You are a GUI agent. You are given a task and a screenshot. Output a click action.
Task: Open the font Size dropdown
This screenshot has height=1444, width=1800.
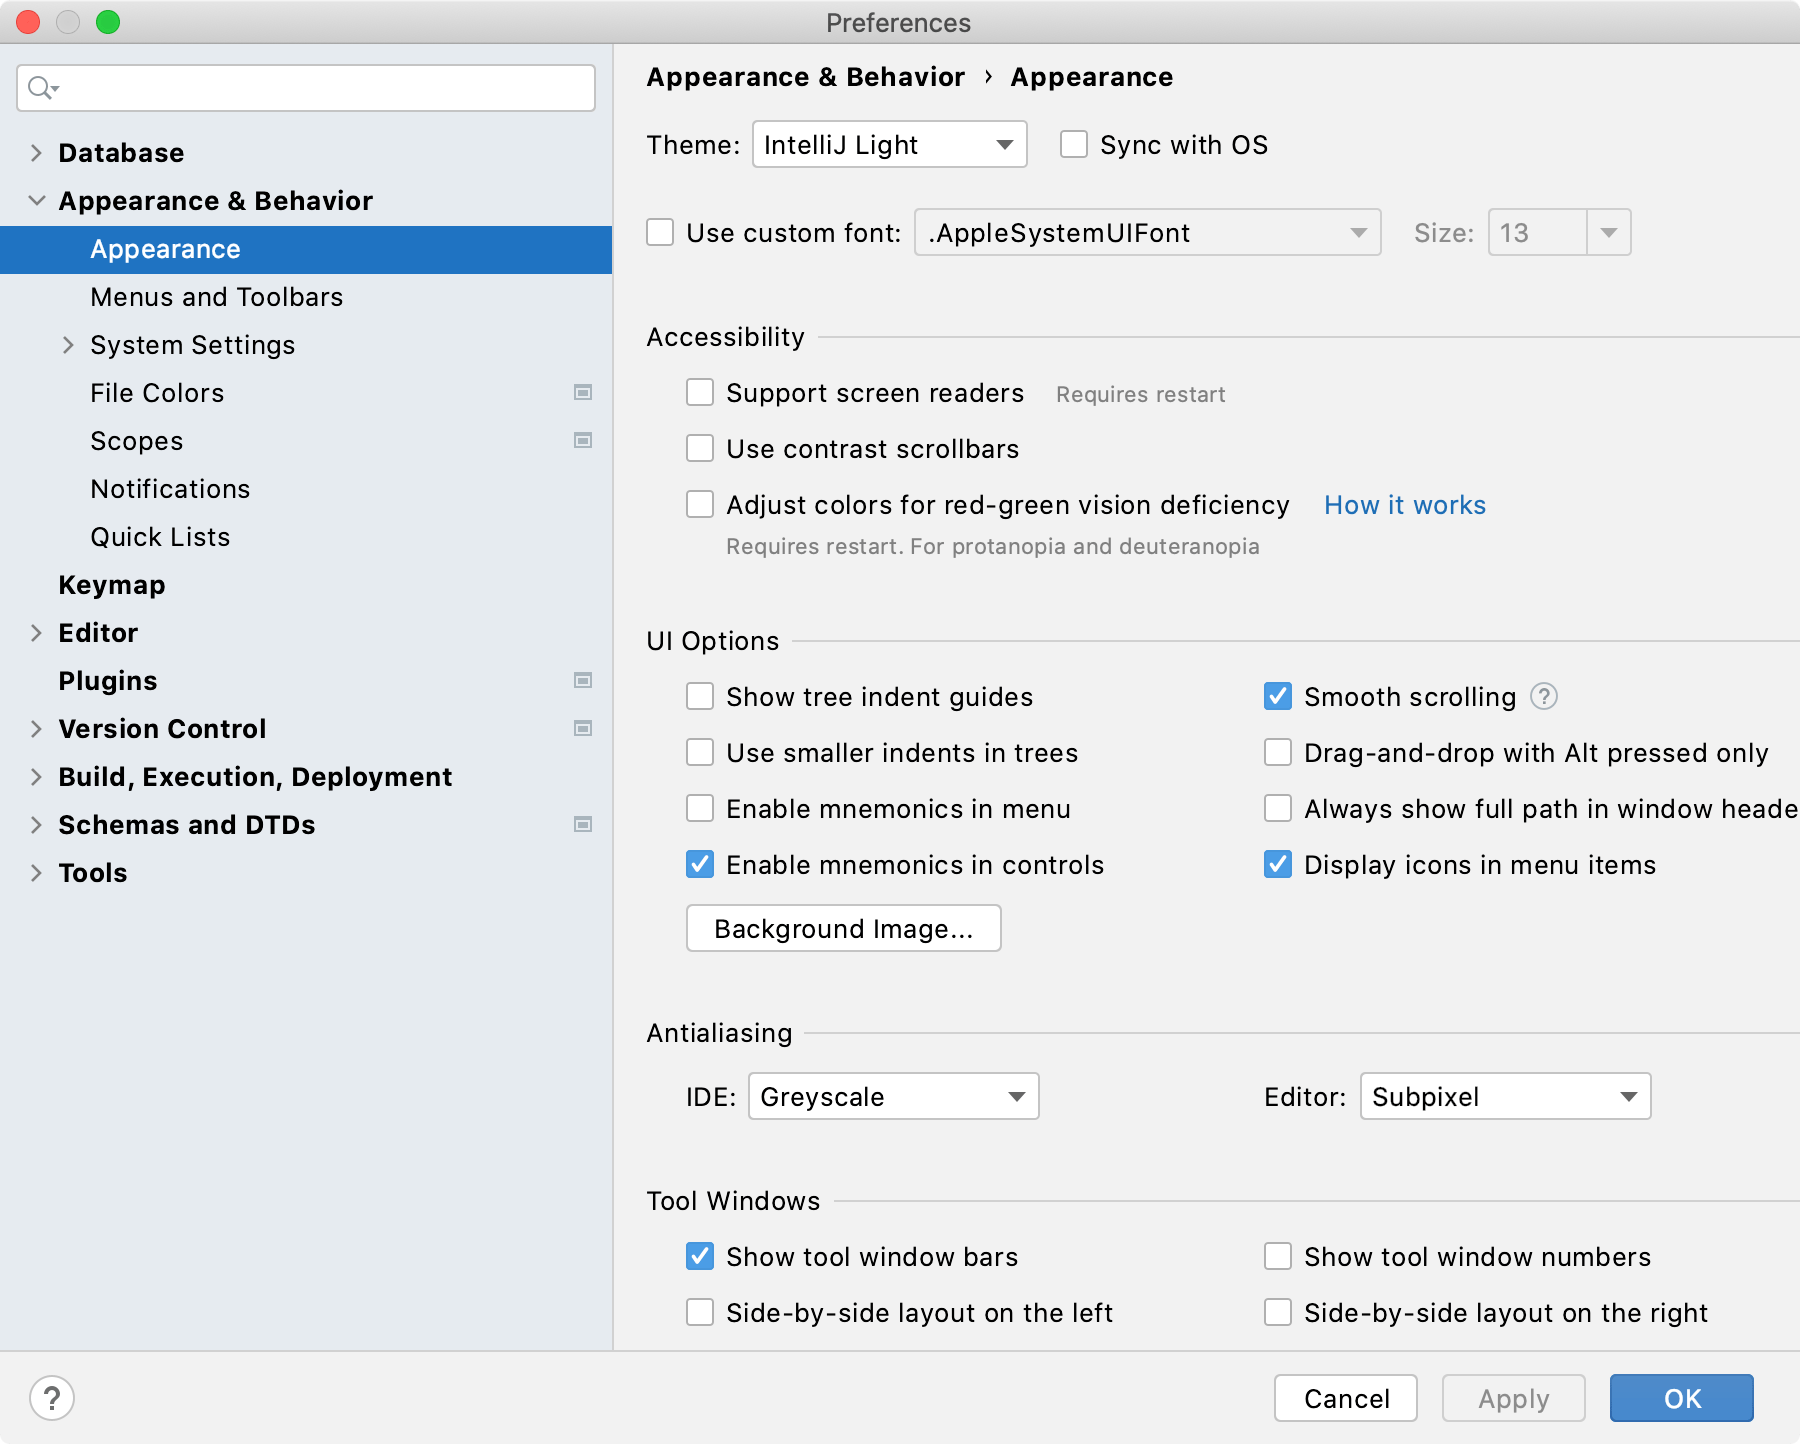click(1609, 233)
